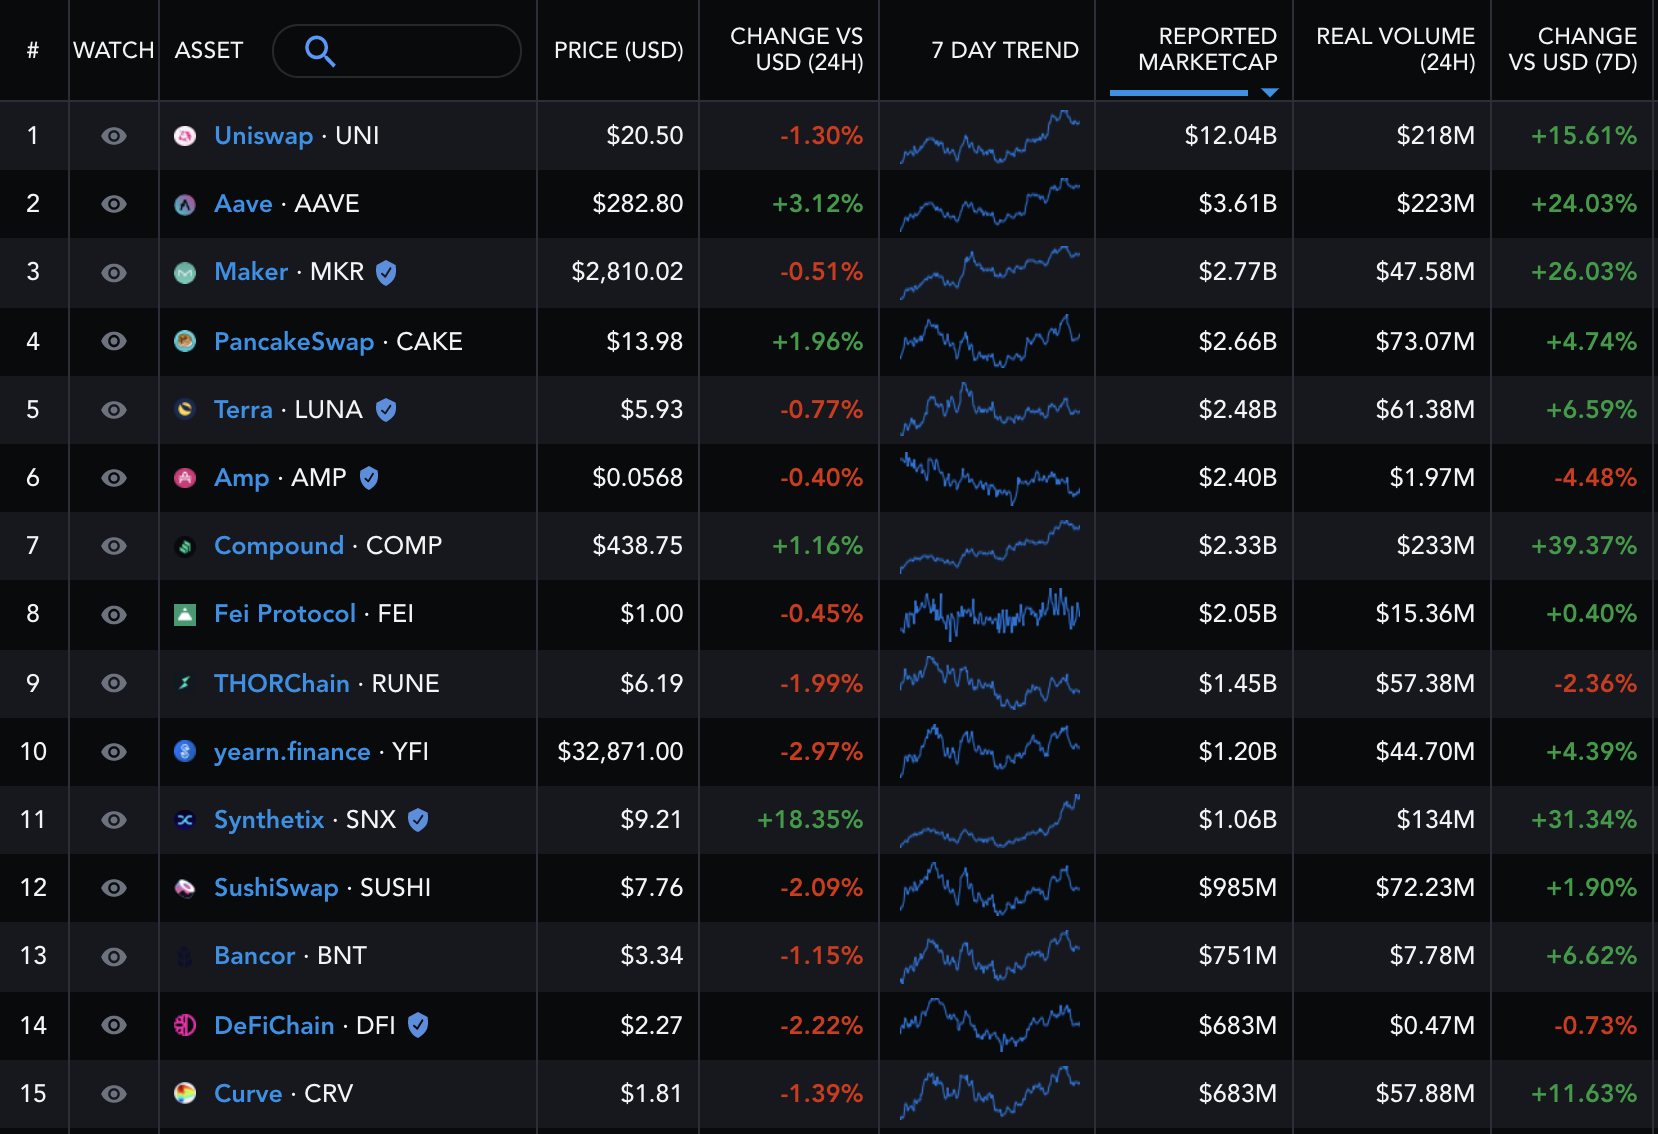Open the yearn.finance asset link
This screenshot has height=1134, width=1658.
tap(292, 752)
